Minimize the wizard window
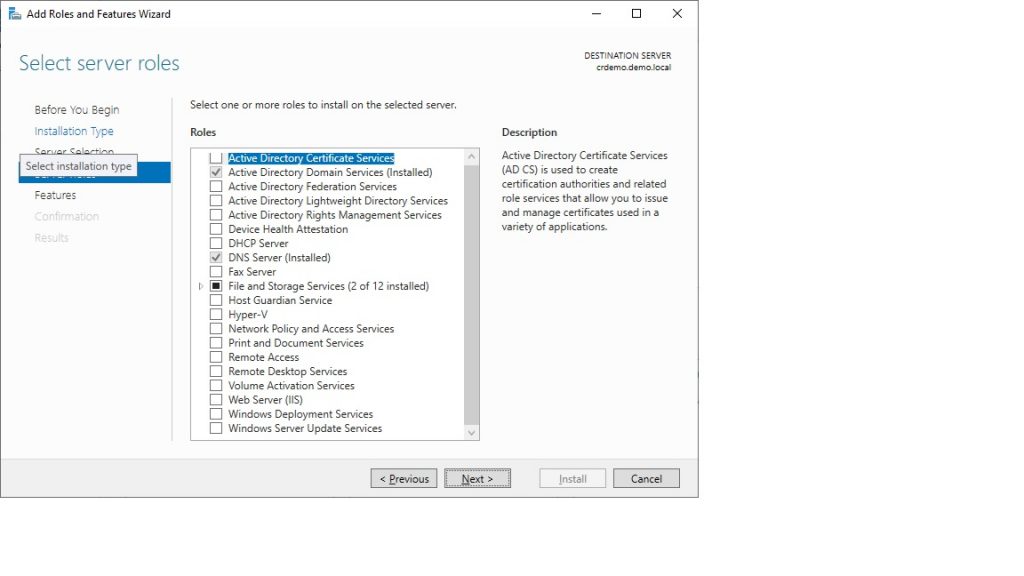The height and width of the screenshot is (576, 1024). (x=596, y=14)
